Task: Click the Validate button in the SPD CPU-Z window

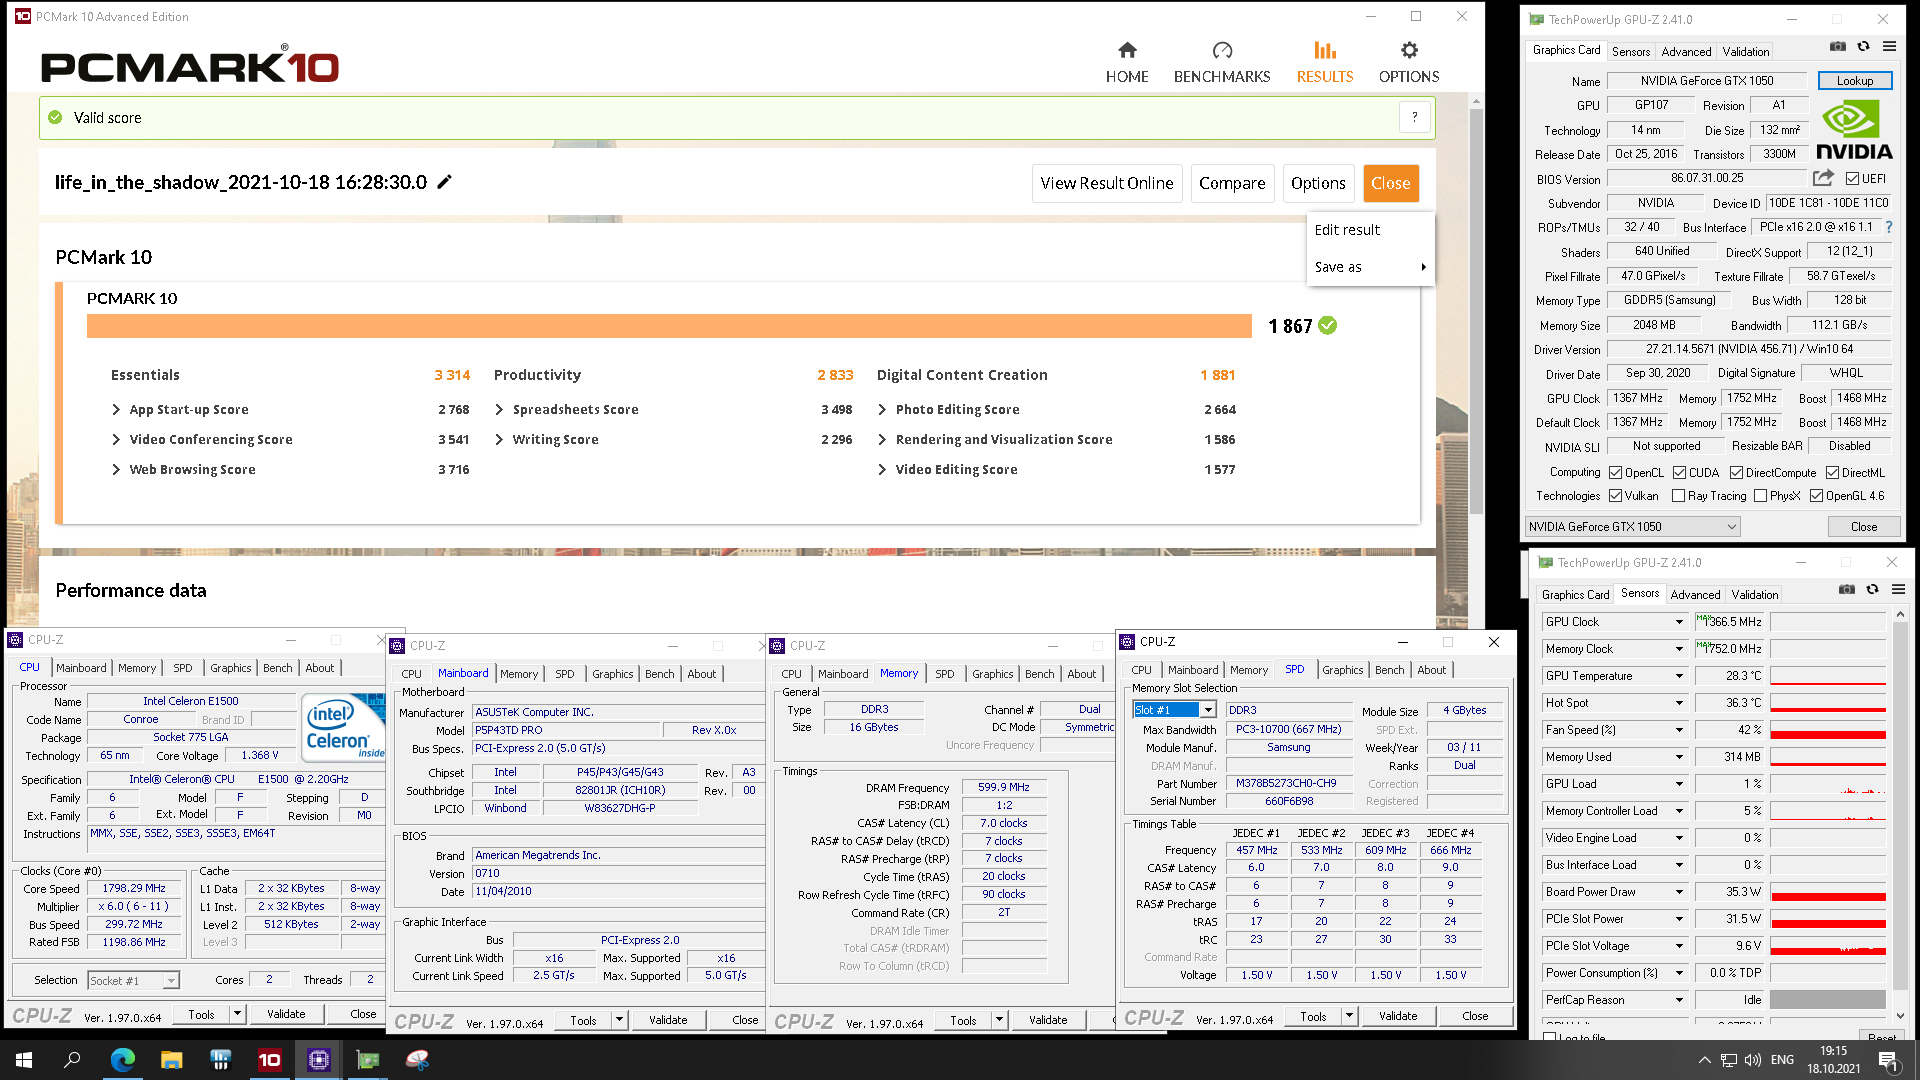Action: (1397, 1016)
